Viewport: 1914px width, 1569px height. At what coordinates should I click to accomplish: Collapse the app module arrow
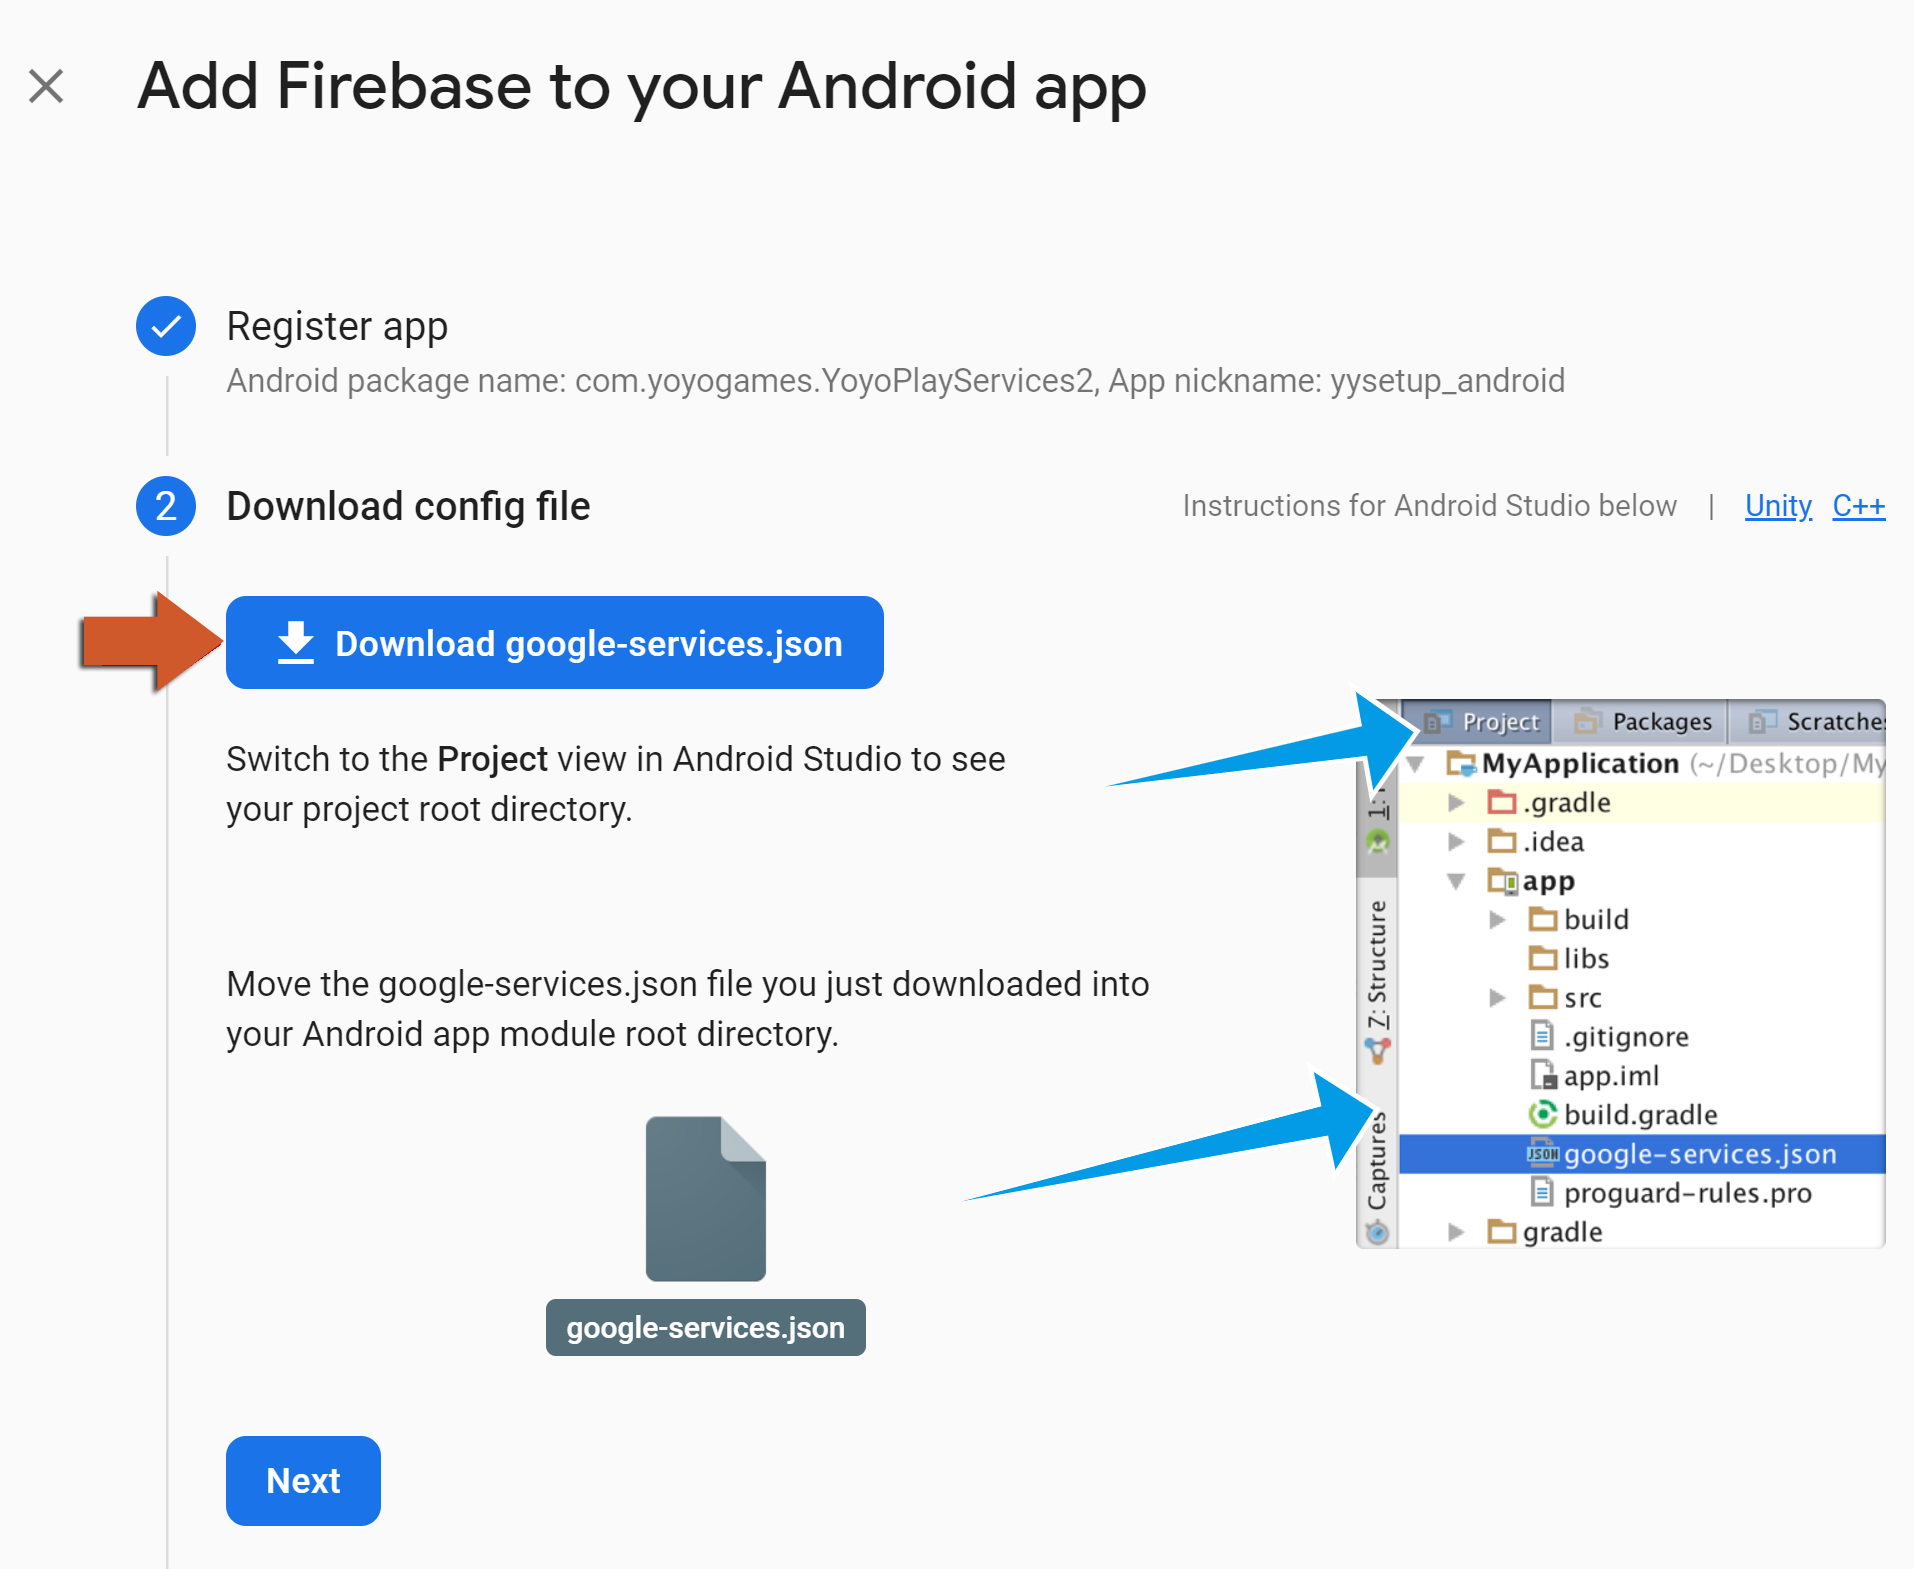1457,881
